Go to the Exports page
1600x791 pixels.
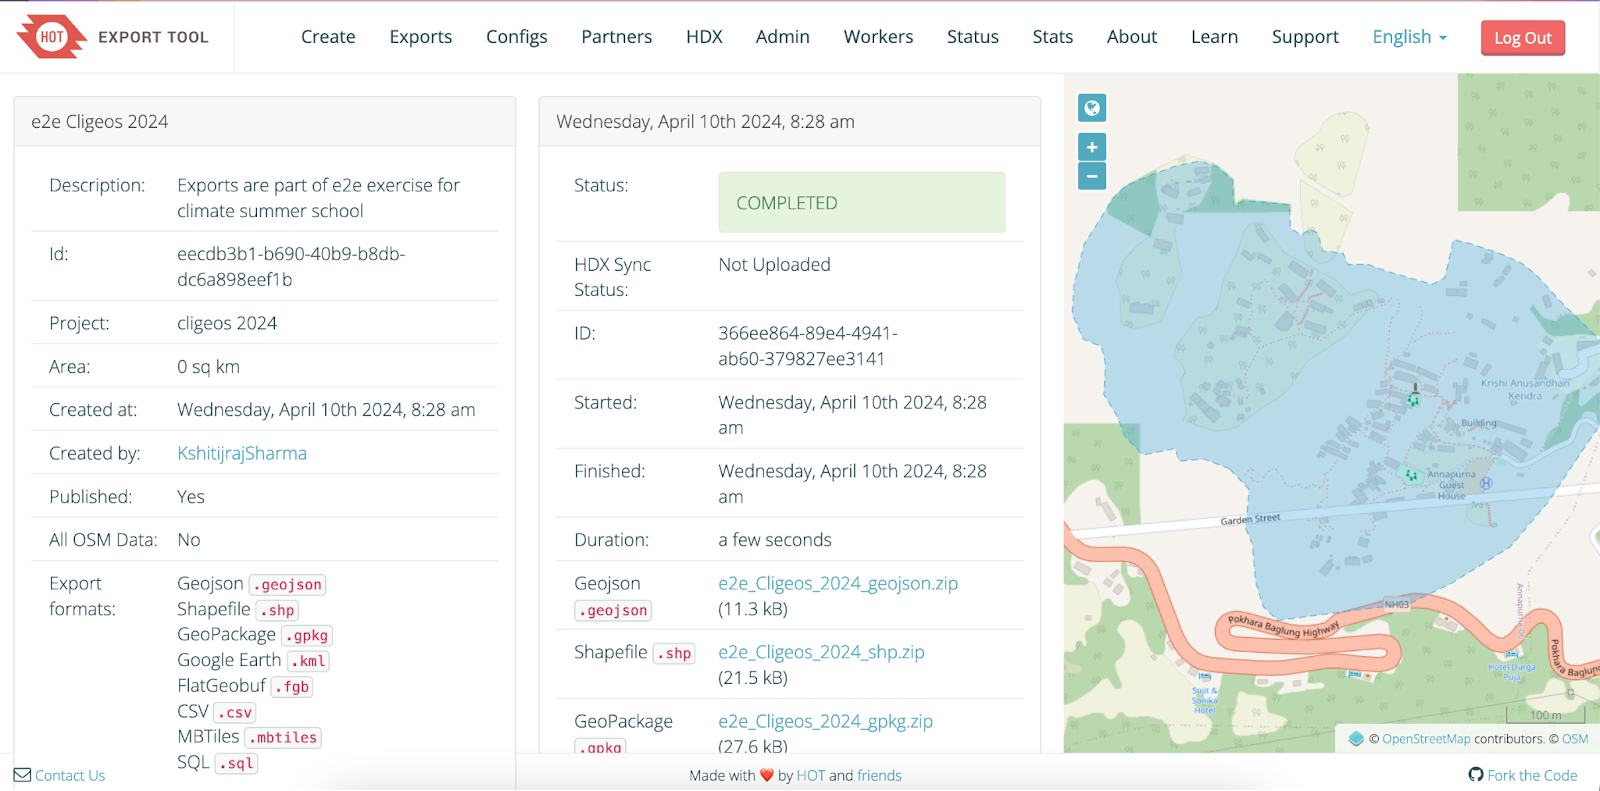421,37
